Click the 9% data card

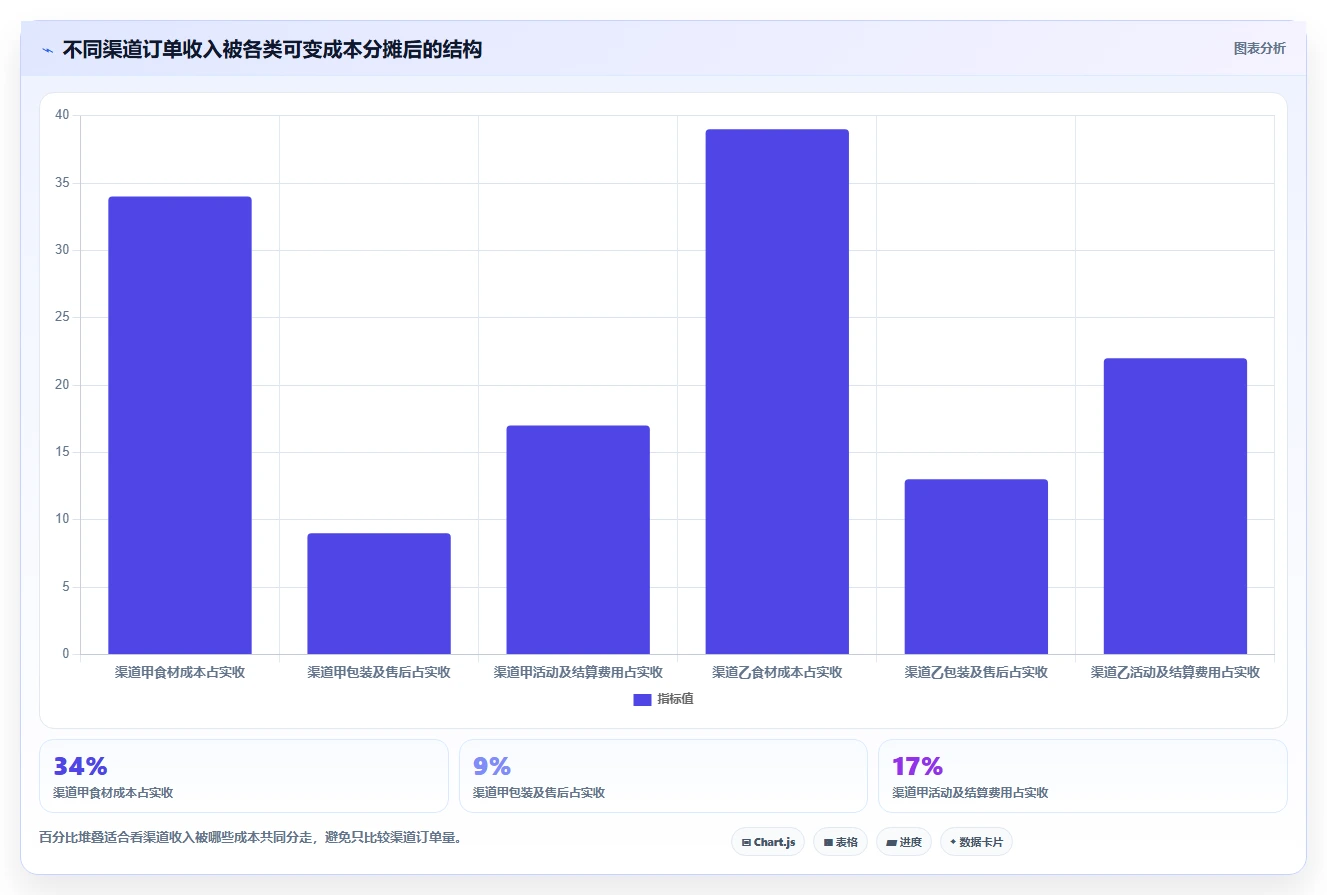coord(663,776)
